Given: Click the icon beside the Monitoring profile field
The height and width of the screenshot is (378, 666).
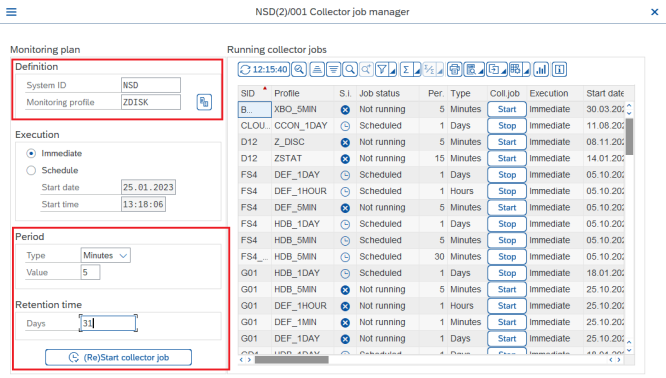Looking at the screenshot, I should tap(204, 102).
